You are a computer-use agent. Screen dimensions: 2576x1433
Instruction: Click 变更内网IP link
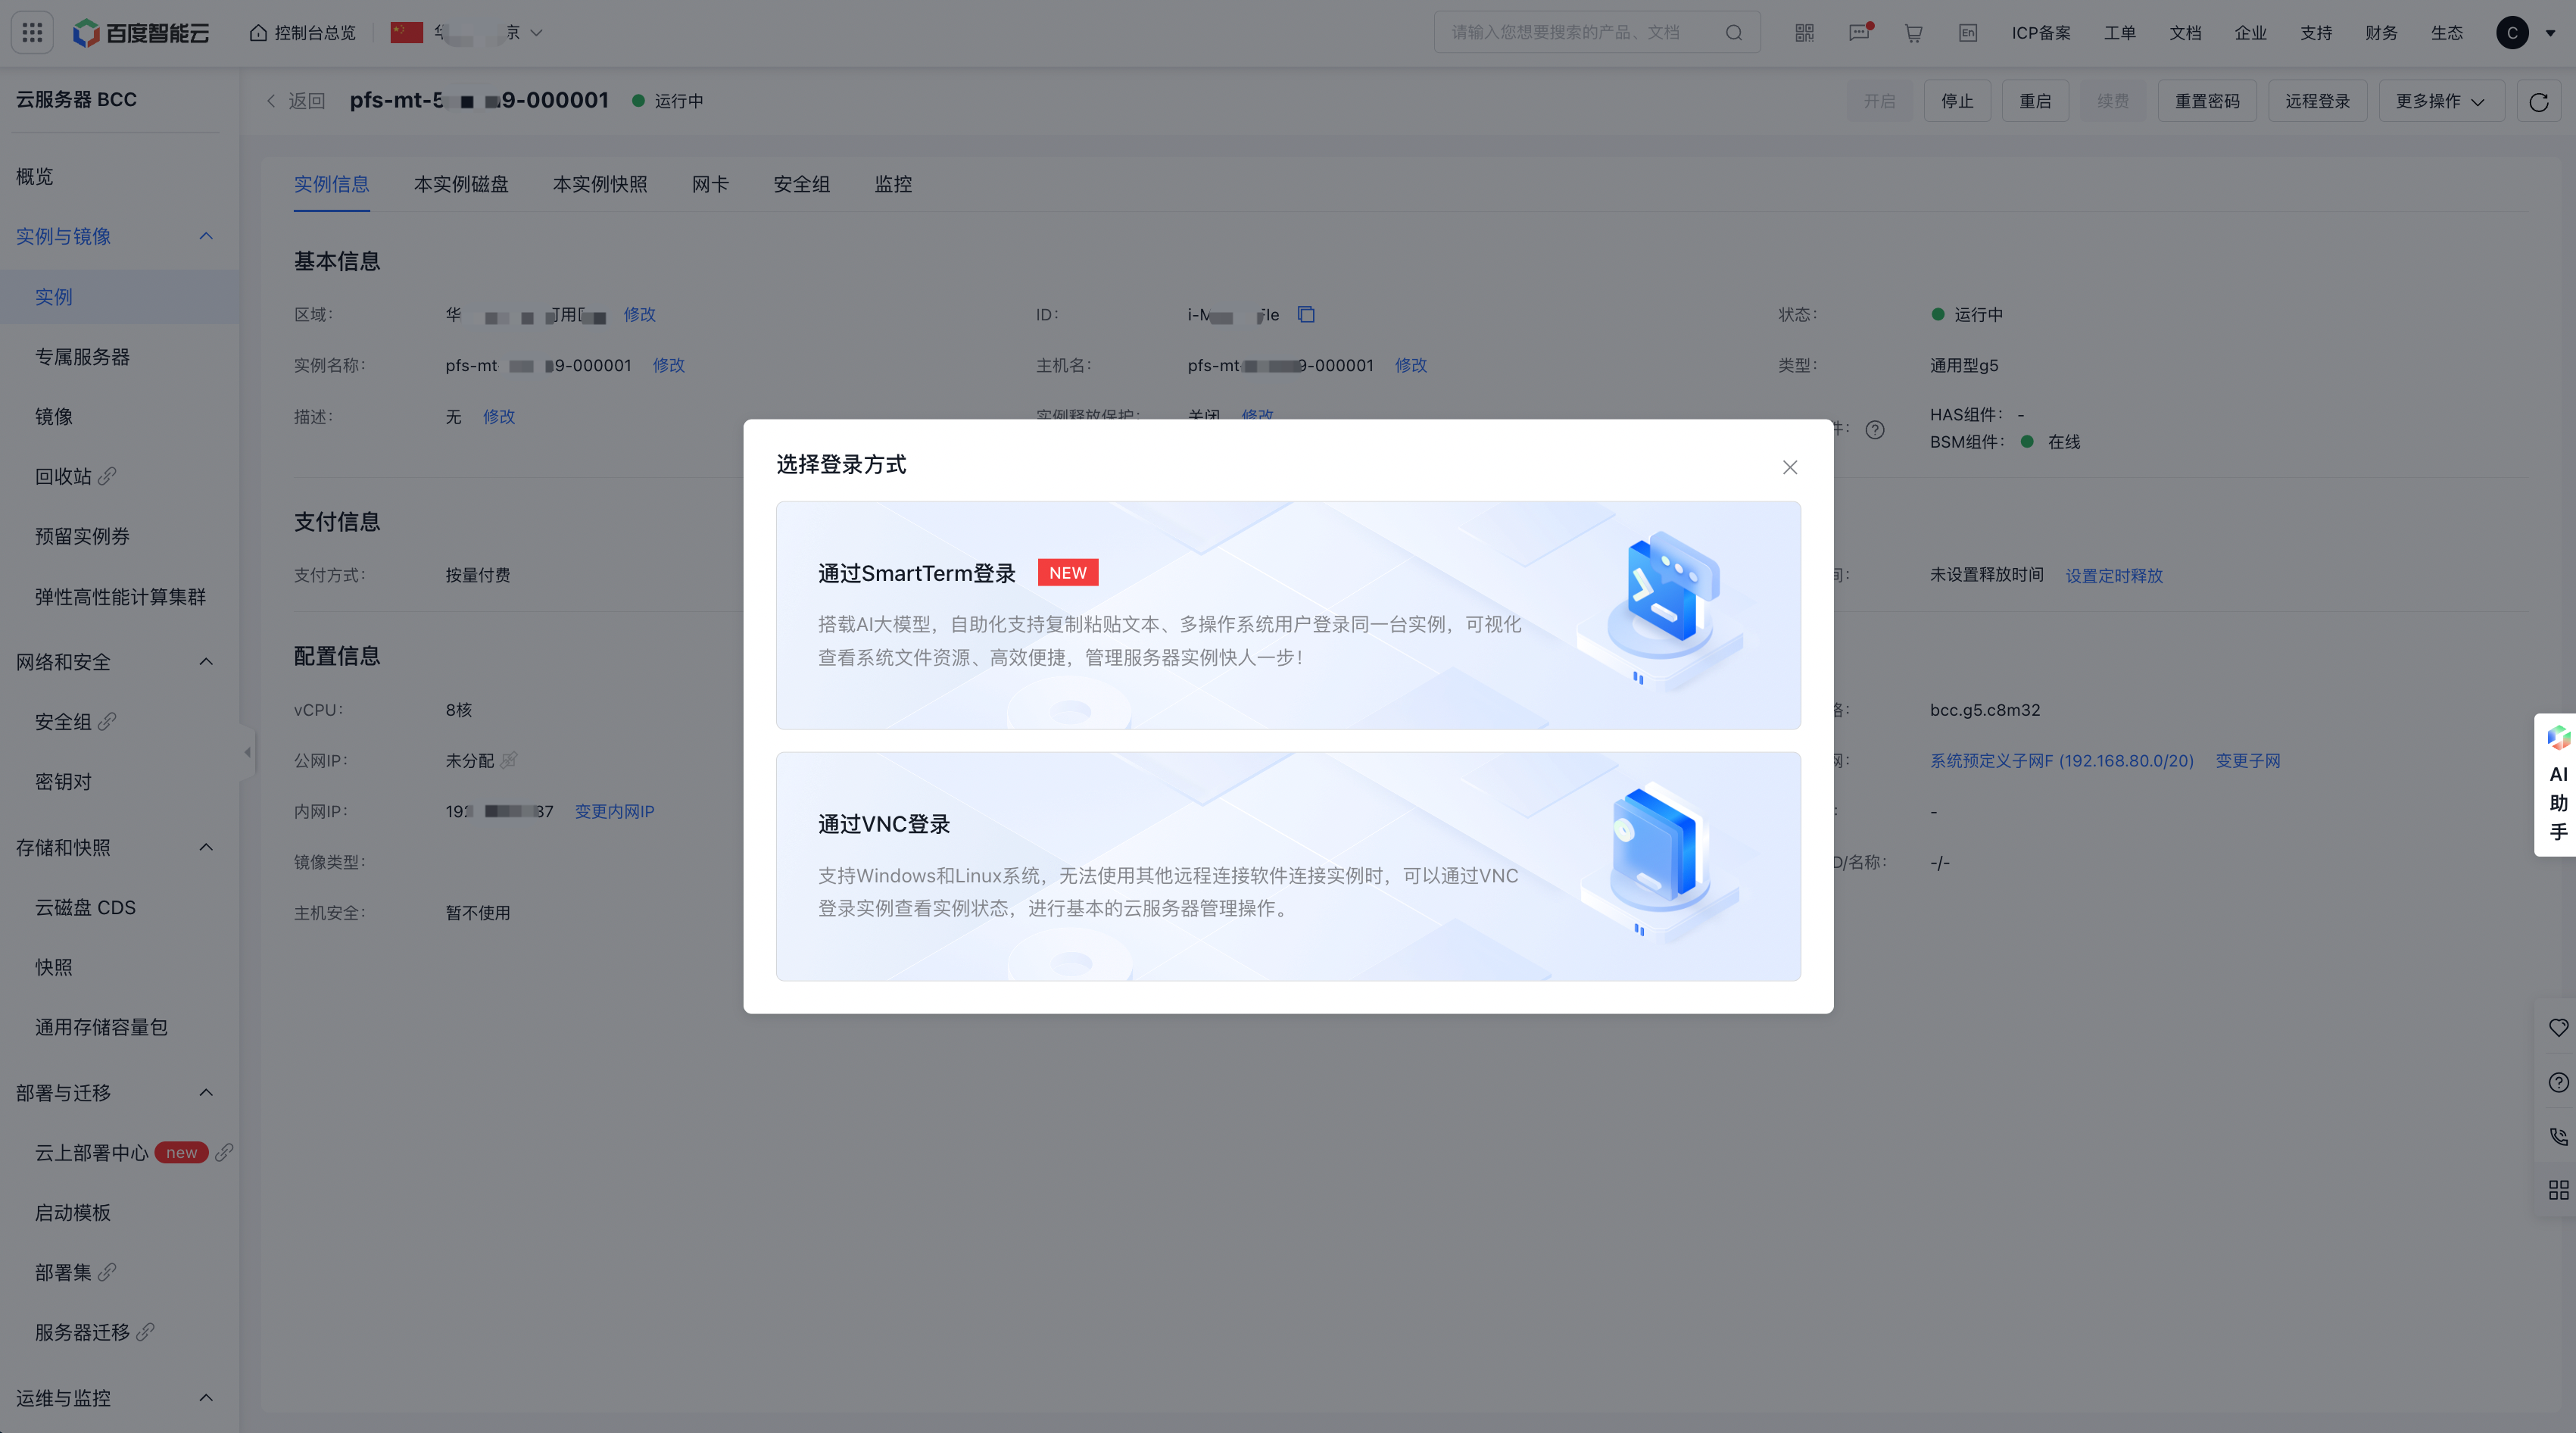pos(614,811)
